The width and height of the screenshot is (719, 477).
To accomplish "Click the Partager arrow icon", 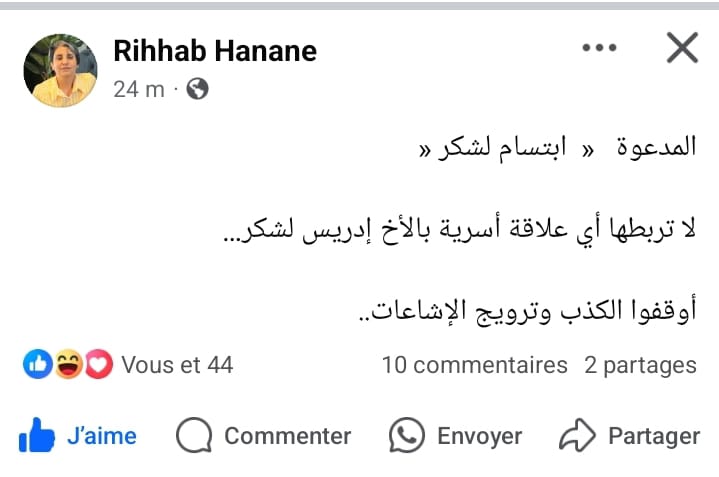I will pyautogui.click(x=577, y=436).
